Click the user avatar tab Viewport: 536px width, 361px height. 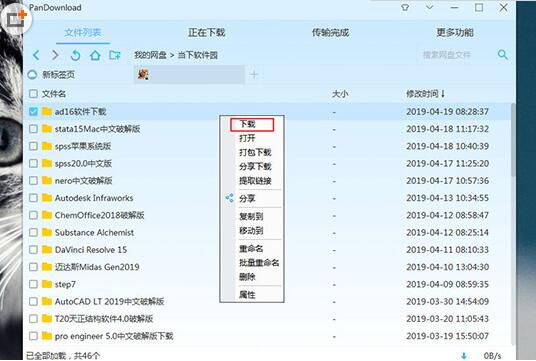tap(189, 75)
